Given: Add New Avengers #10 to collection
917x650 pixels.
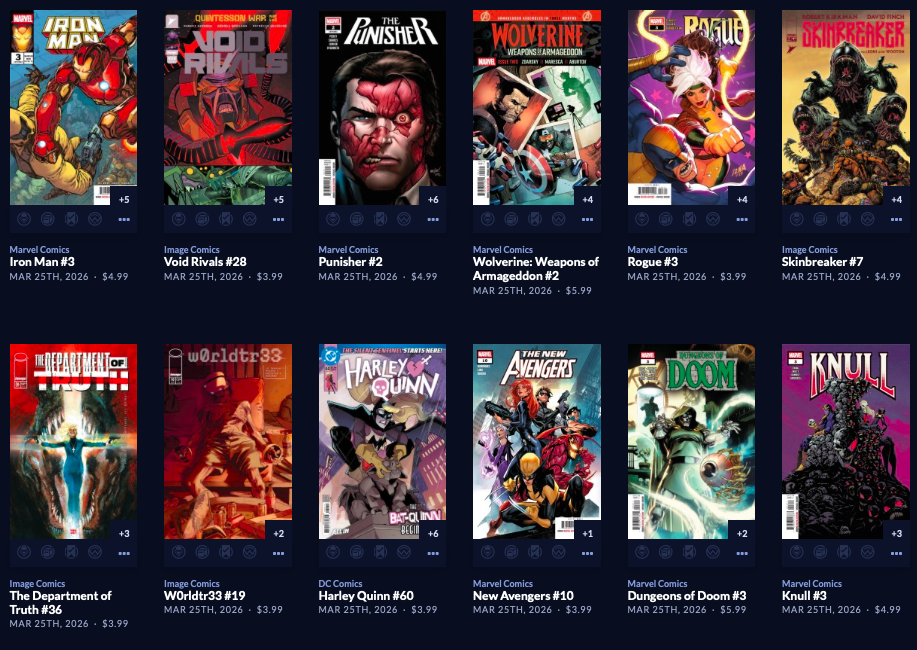Looking at the screenshot, I should (x=511, y=553).
